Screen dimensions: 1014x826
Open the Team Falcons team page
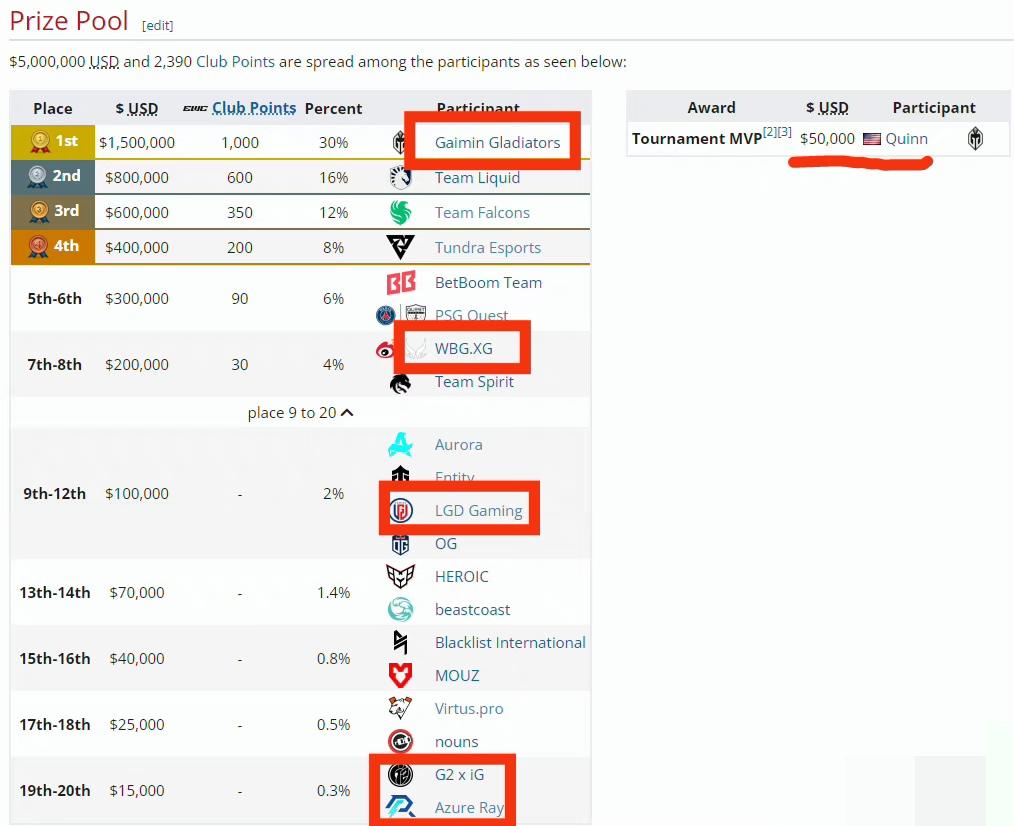point(482,213)
